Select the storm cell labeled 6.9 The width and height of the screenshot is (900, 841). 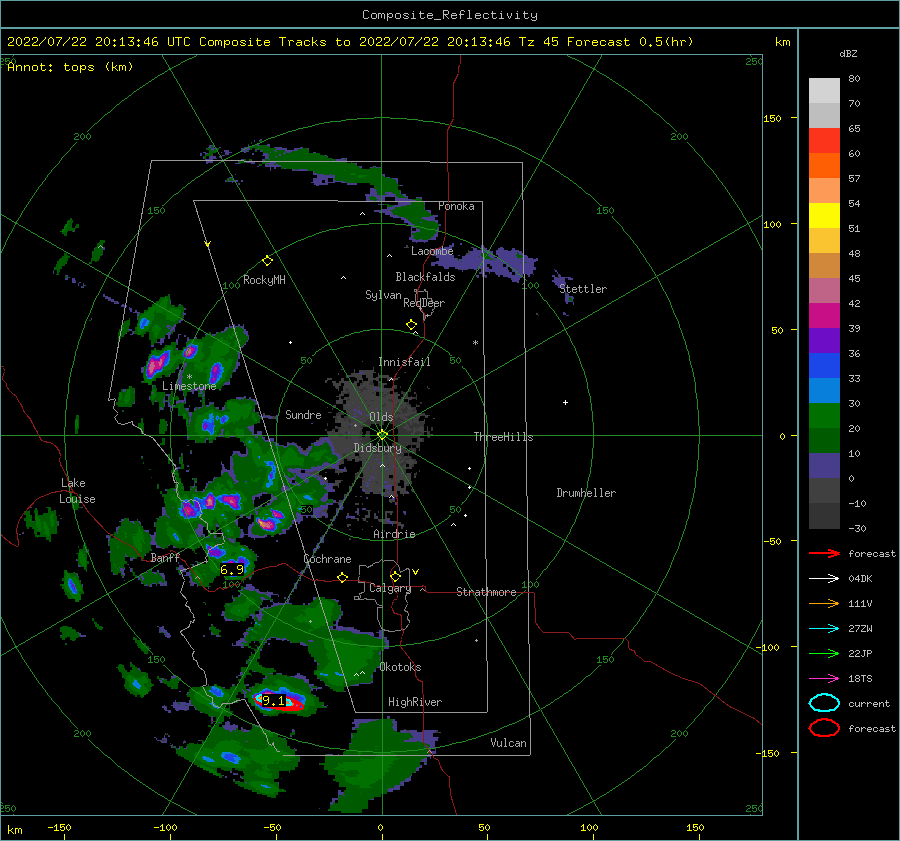(232, 569)
